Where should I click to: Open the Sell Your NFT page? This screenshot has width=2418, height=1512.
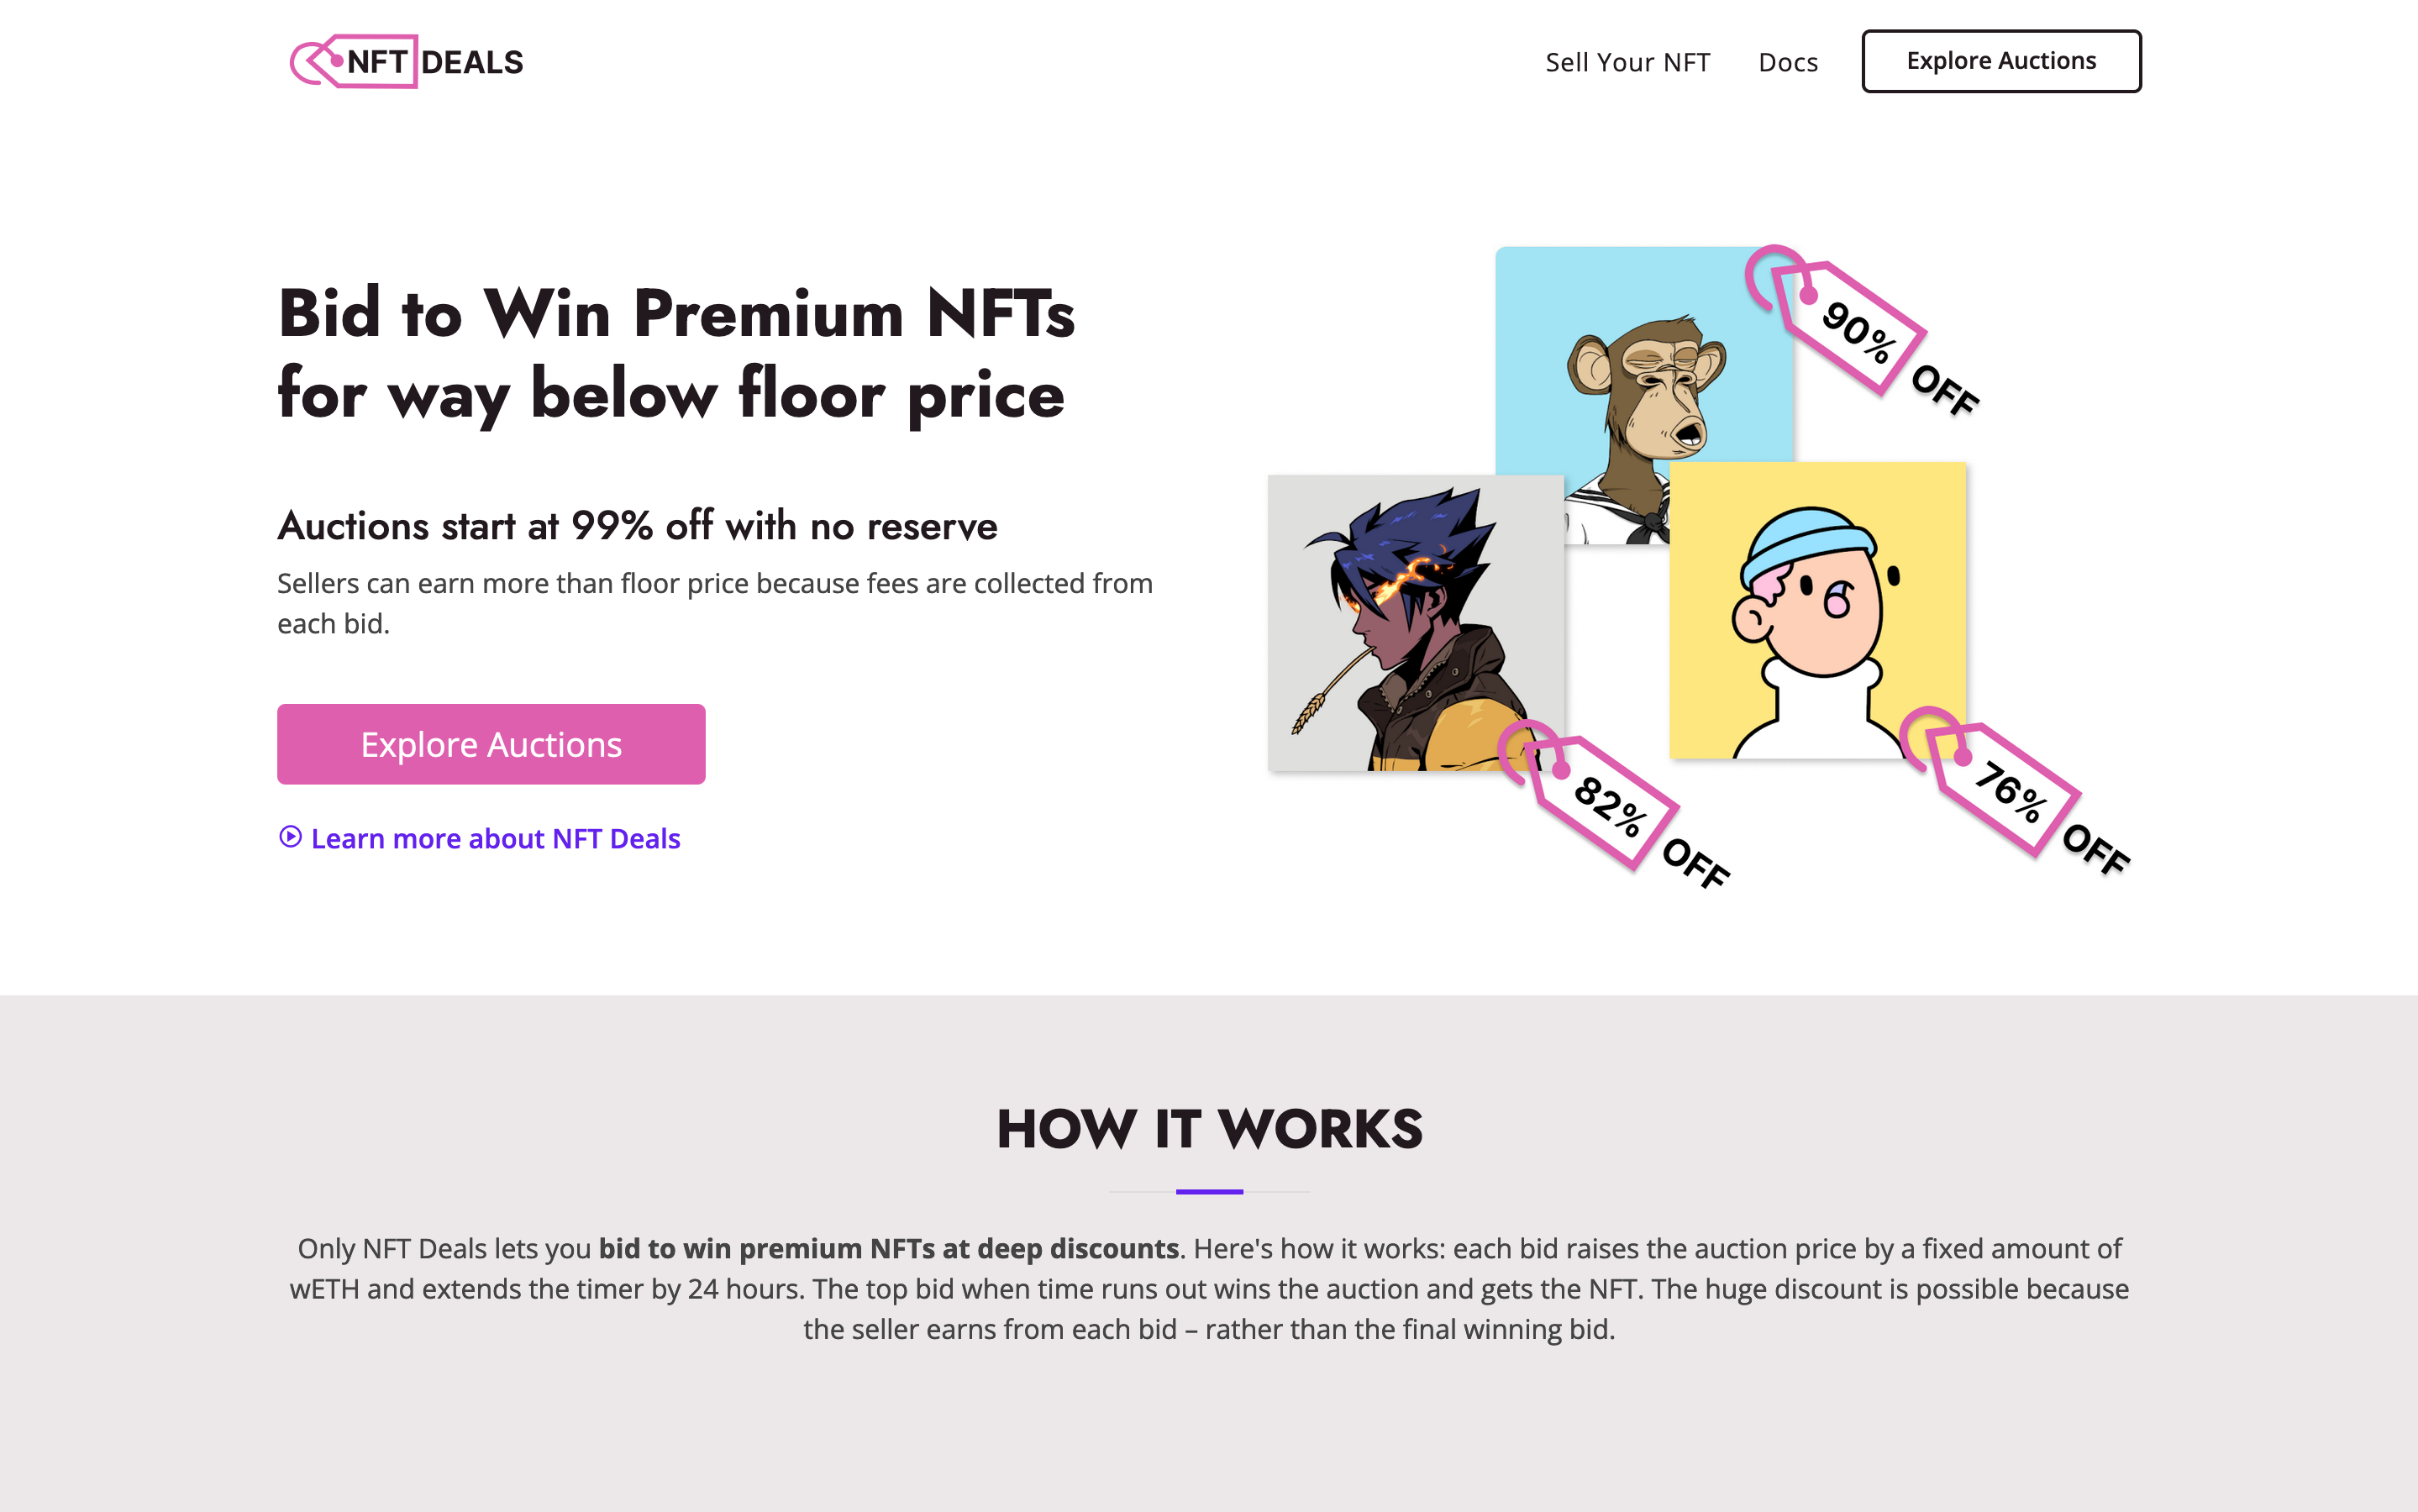pos(1628,61)
